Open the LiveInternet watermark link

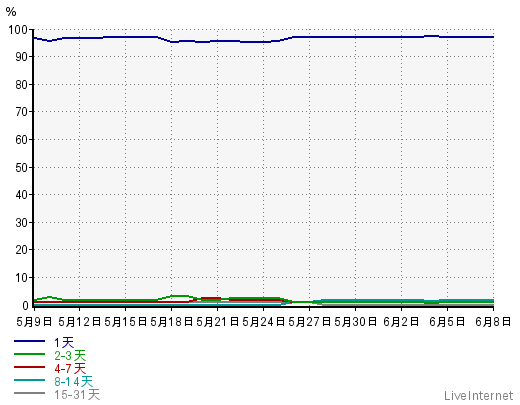(478, 396)
